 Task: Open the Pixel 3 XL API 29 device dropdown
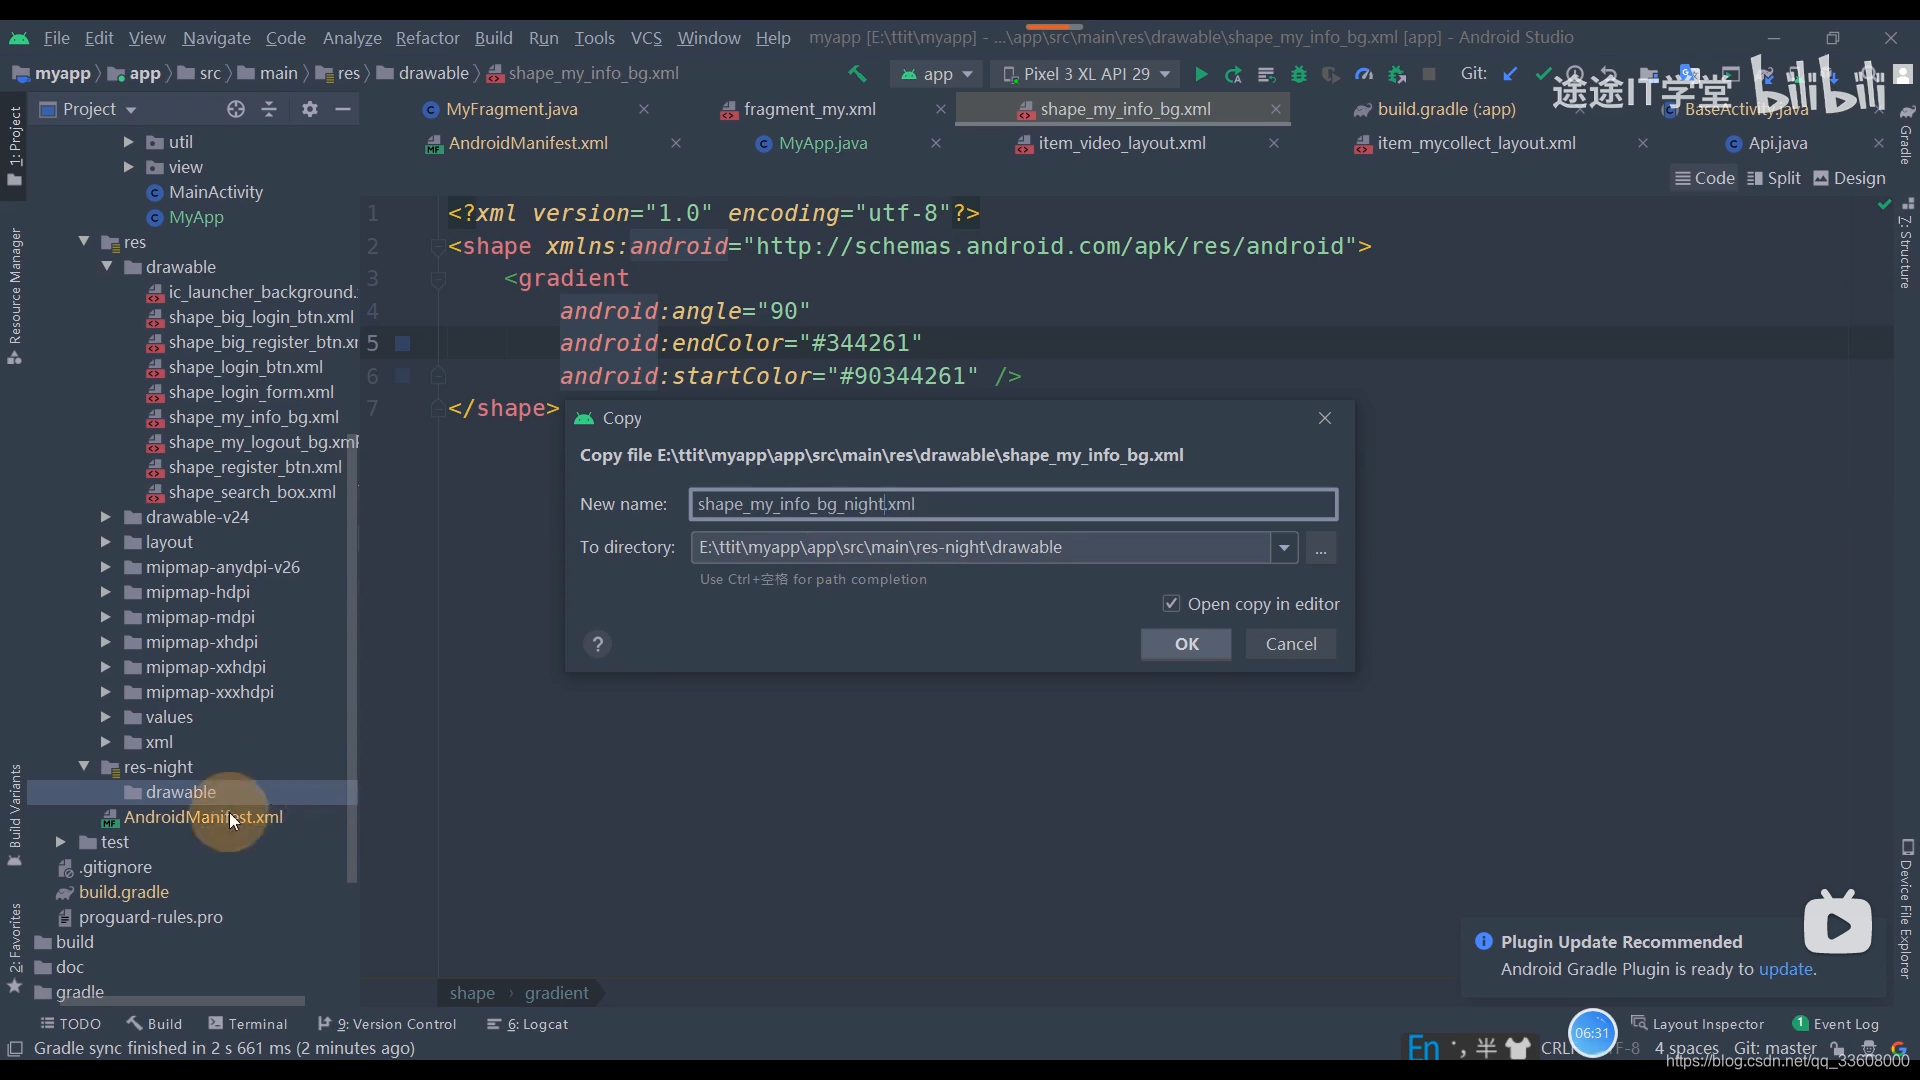coord(1086,74)
